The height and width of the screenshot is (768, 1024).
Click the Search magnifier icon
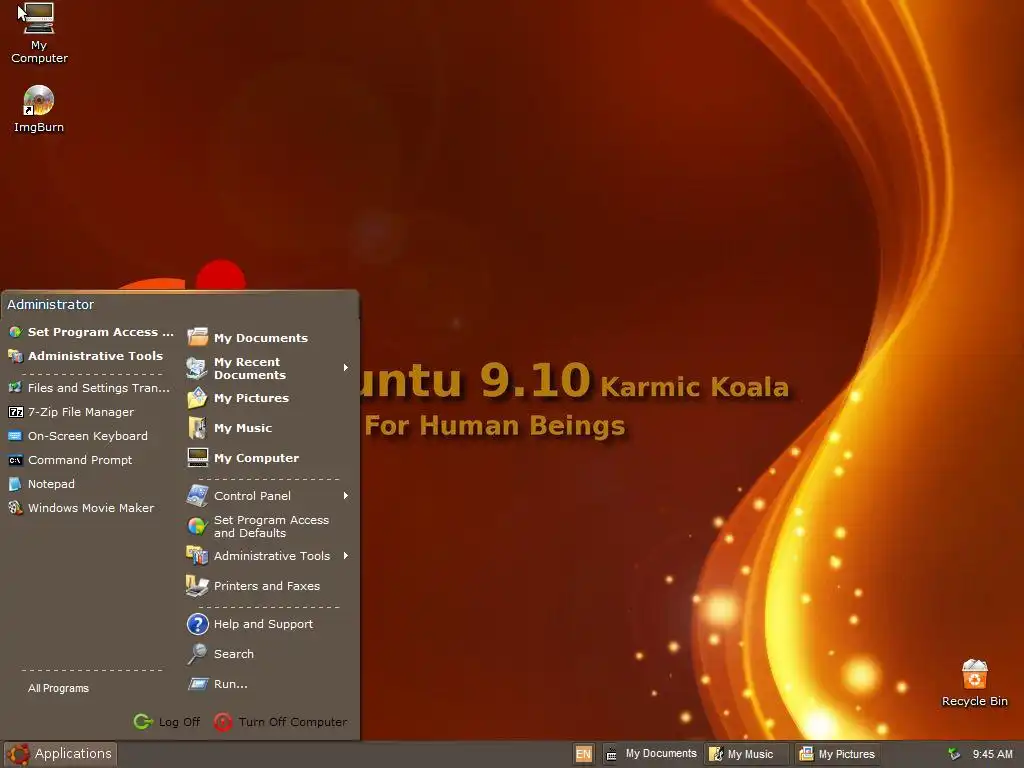(197, 654)
